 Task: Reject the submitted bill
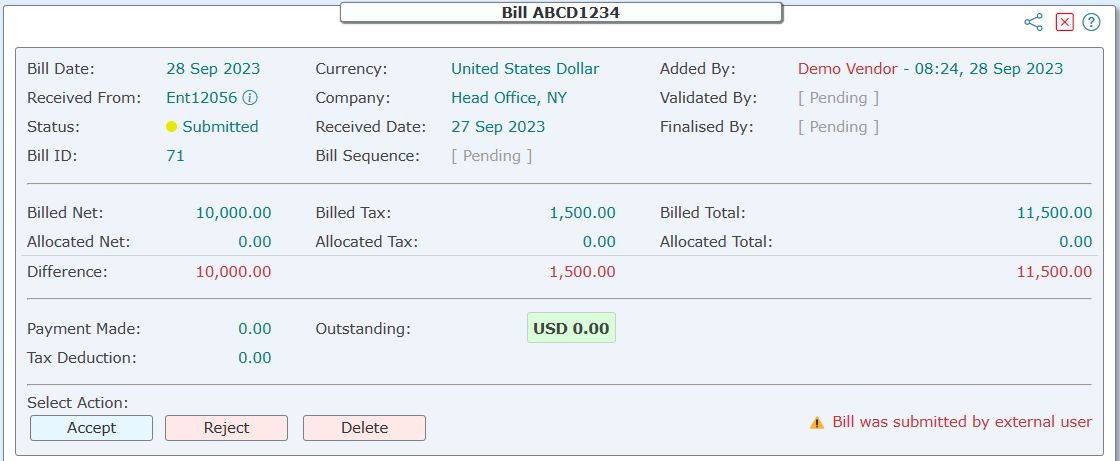point(226,428)
